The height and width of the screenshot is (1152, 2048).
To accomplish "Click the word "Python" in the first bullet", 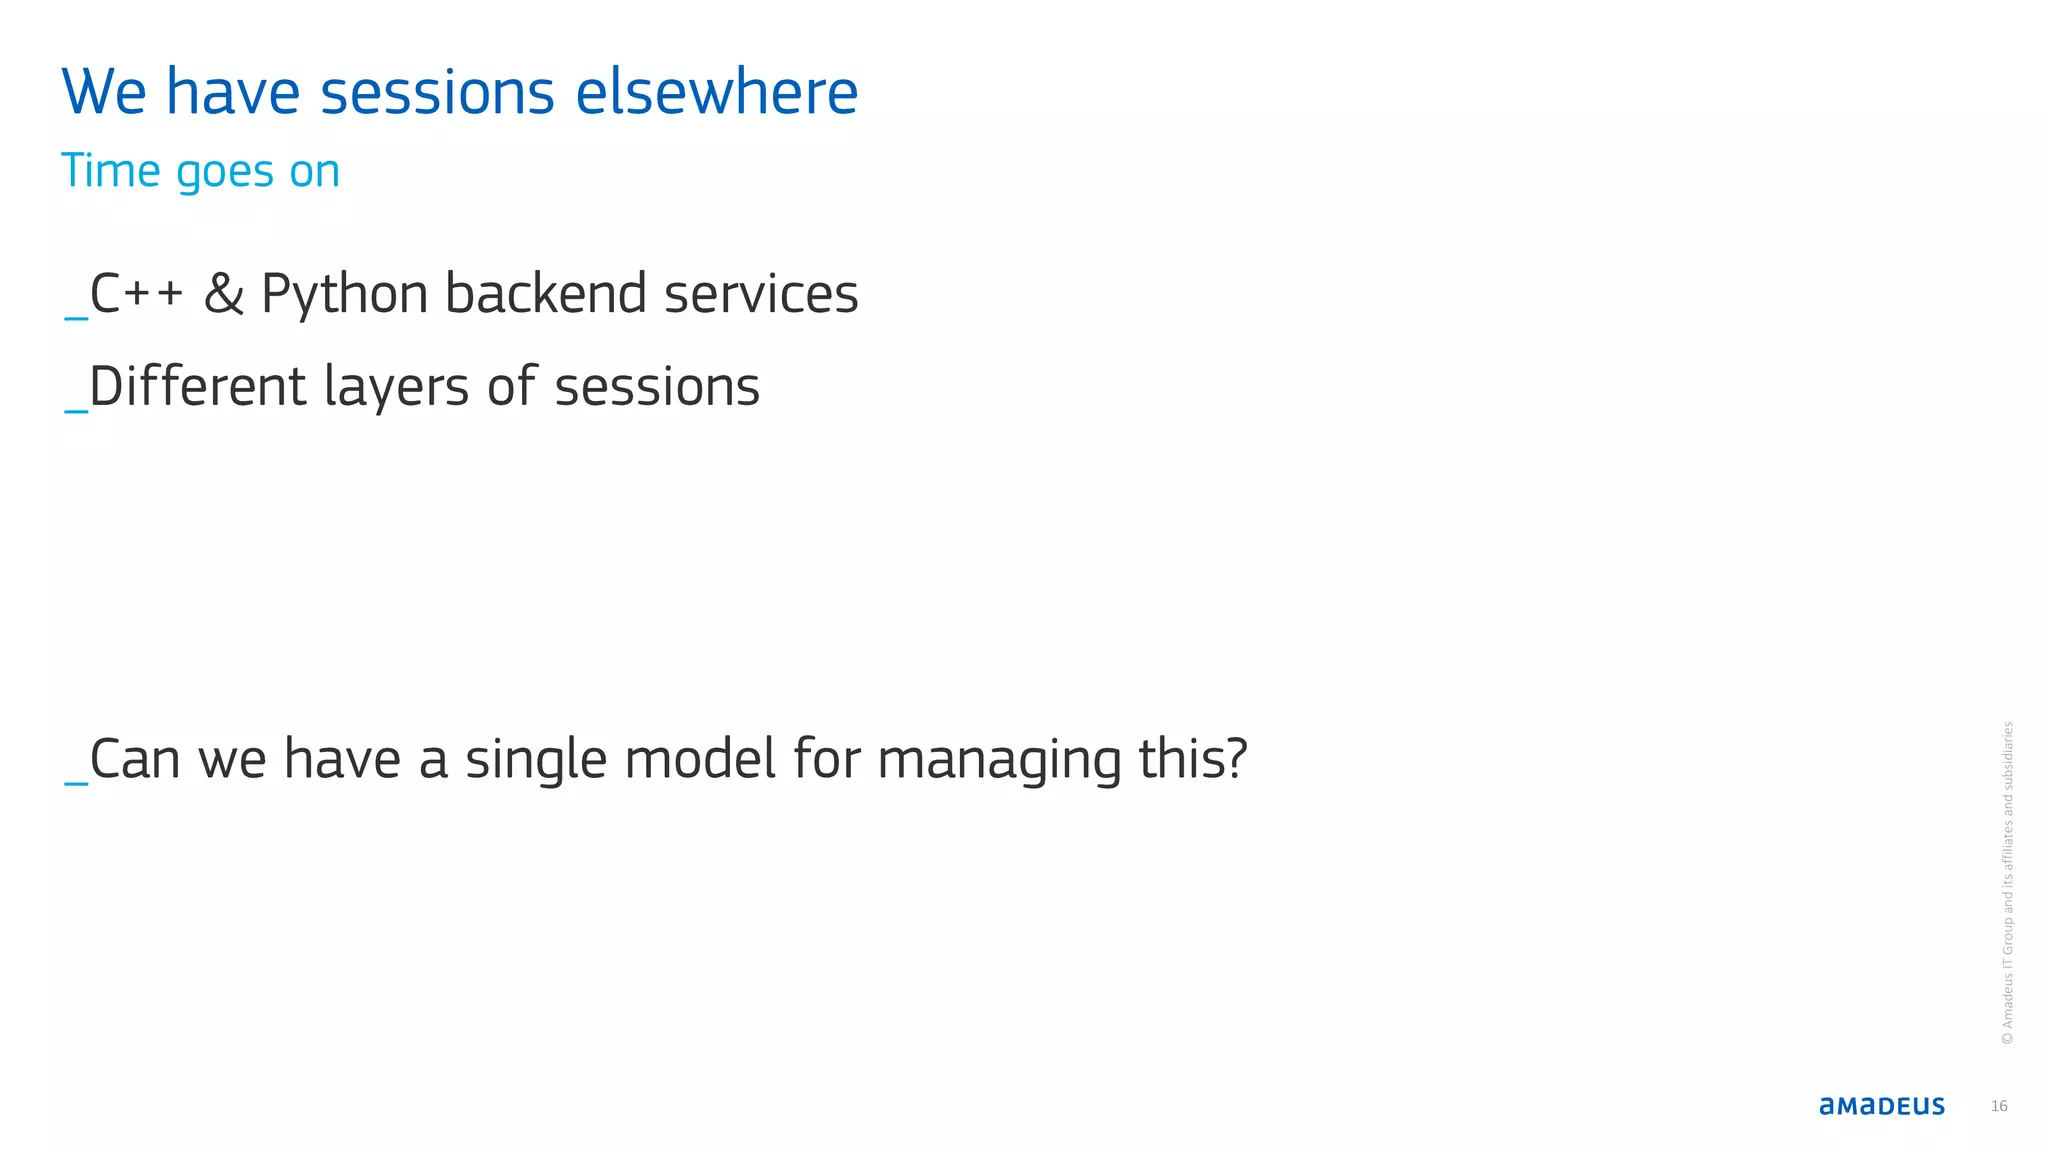I will tap(345, 296).
